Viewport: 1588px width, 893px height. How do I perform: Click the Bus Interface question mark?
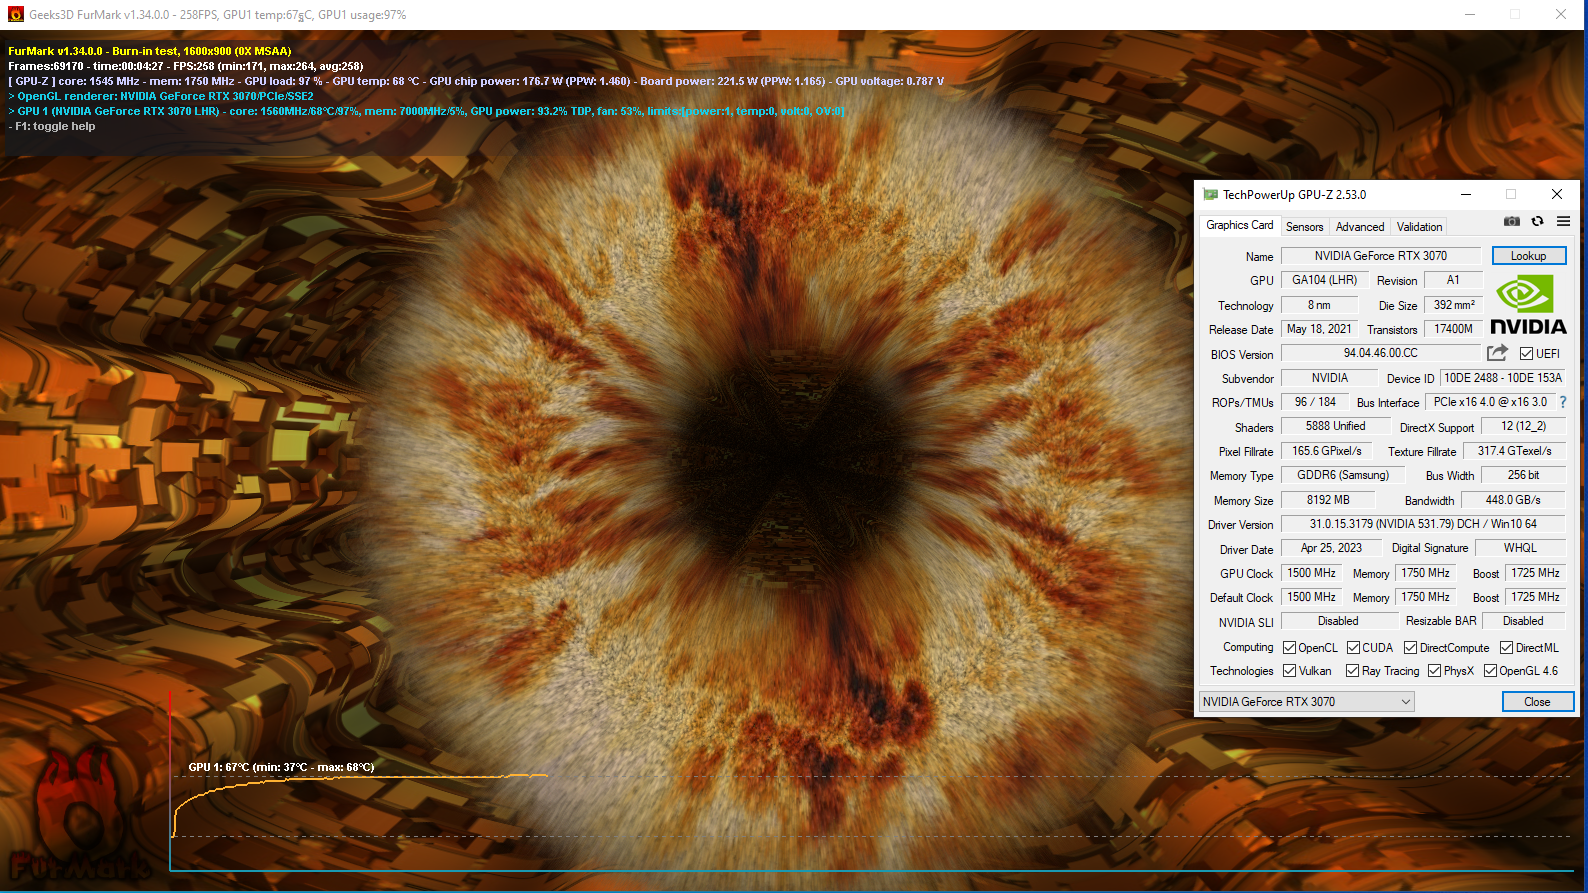(1563, 402)
